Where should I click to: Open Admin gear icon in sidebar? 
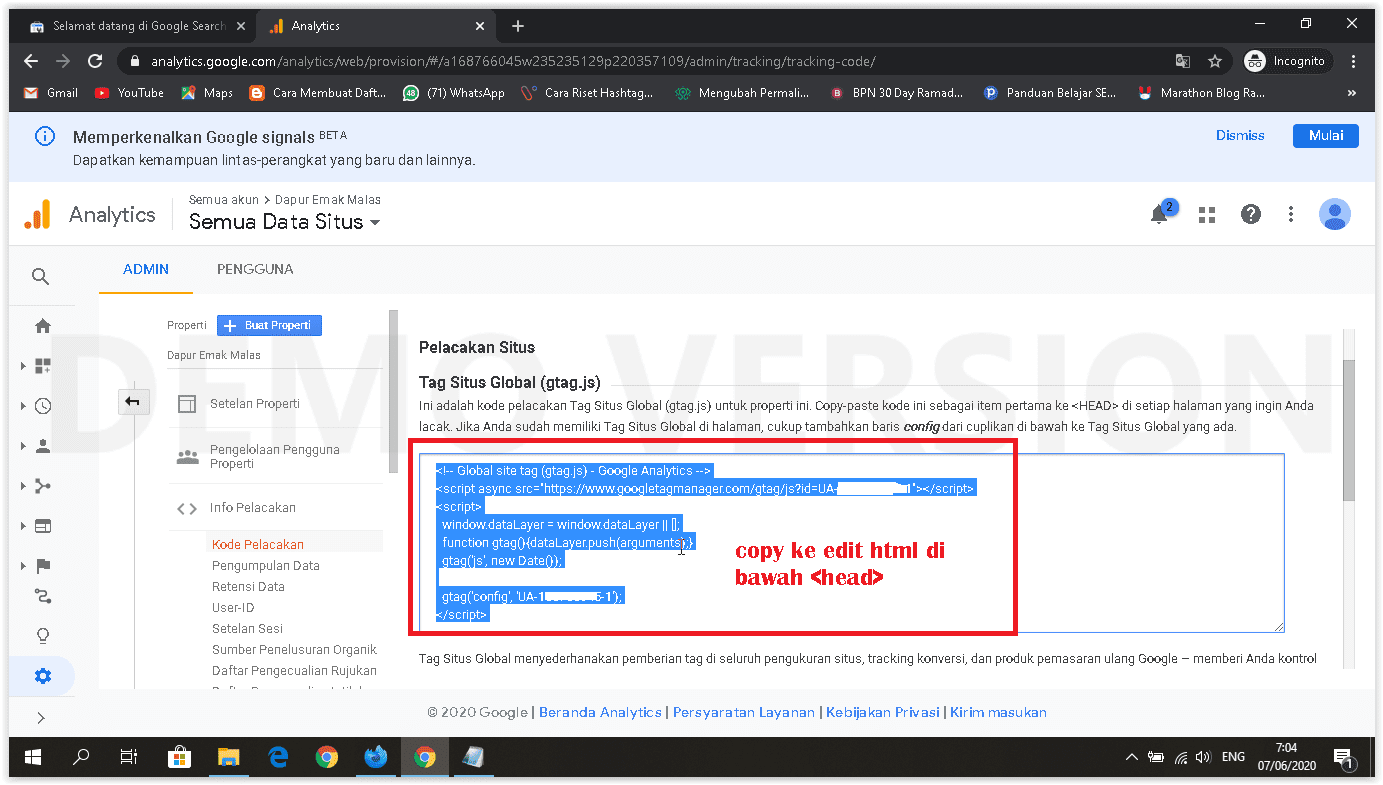pos(42,676)
